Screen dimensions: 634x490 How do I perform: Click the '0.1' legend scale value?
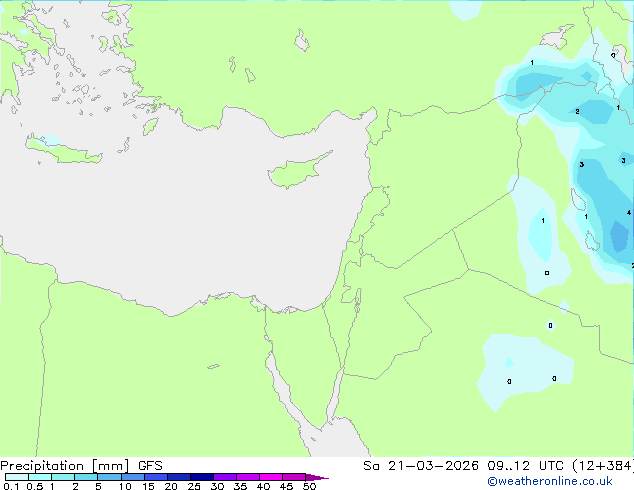point(11,486)
